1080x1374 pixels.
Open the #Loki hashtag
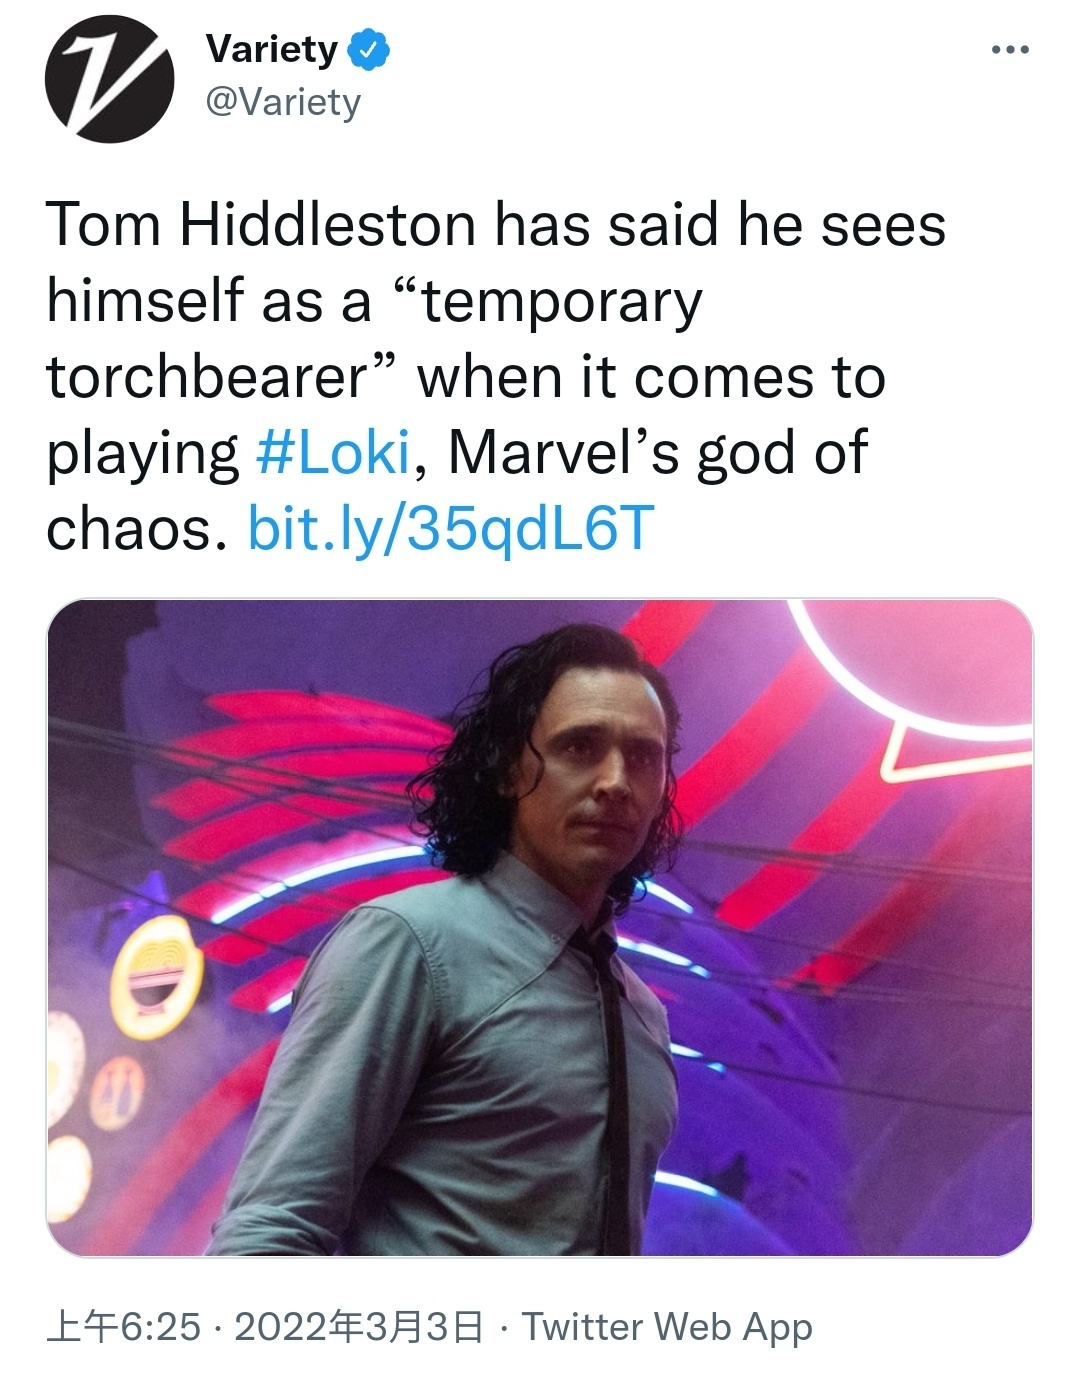[333, 452]
